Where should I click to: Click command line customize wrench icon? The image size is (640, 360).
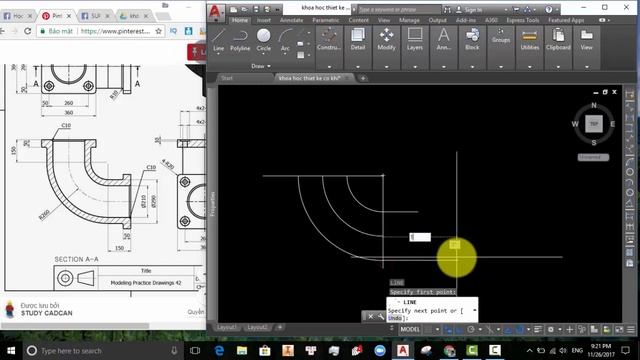[x=381, y=316]
